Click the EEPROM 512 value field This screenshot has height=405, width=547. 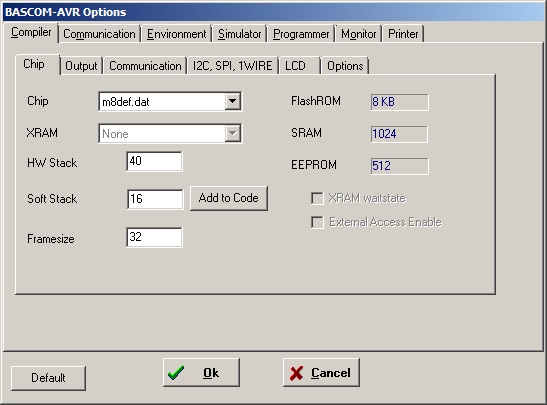[x=400, y=166]
